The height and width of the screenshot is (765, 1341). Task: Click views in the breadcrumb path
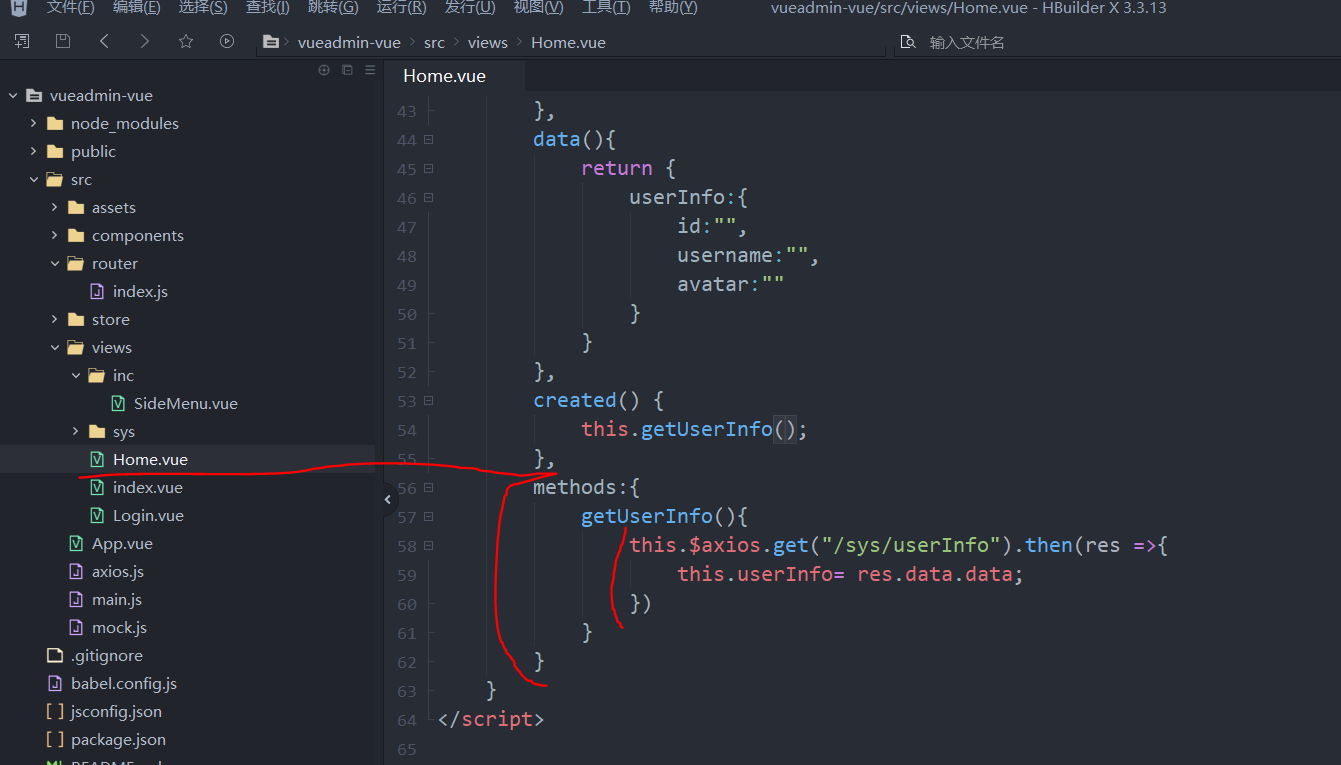click(488, 42)
